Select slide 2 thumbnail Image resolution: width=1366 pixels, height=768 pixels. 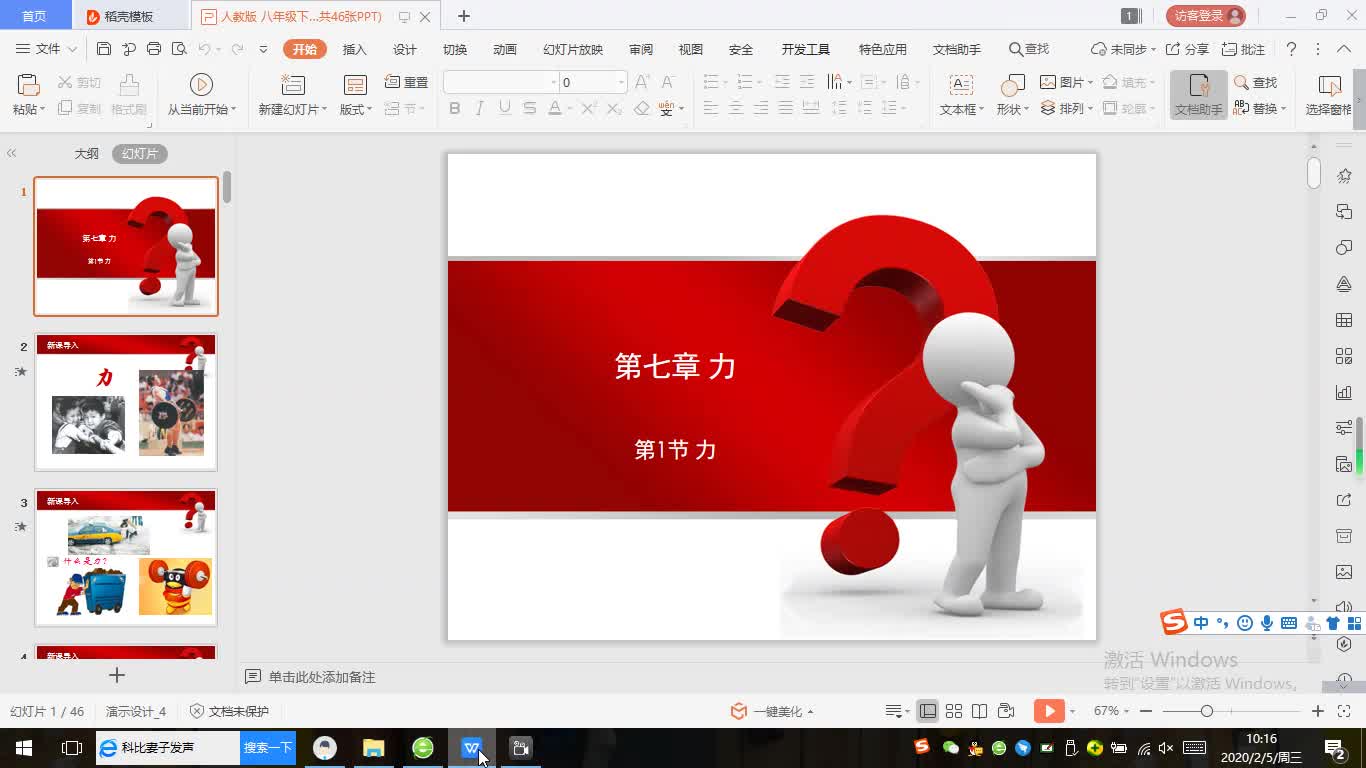click(x=126, y=402)
